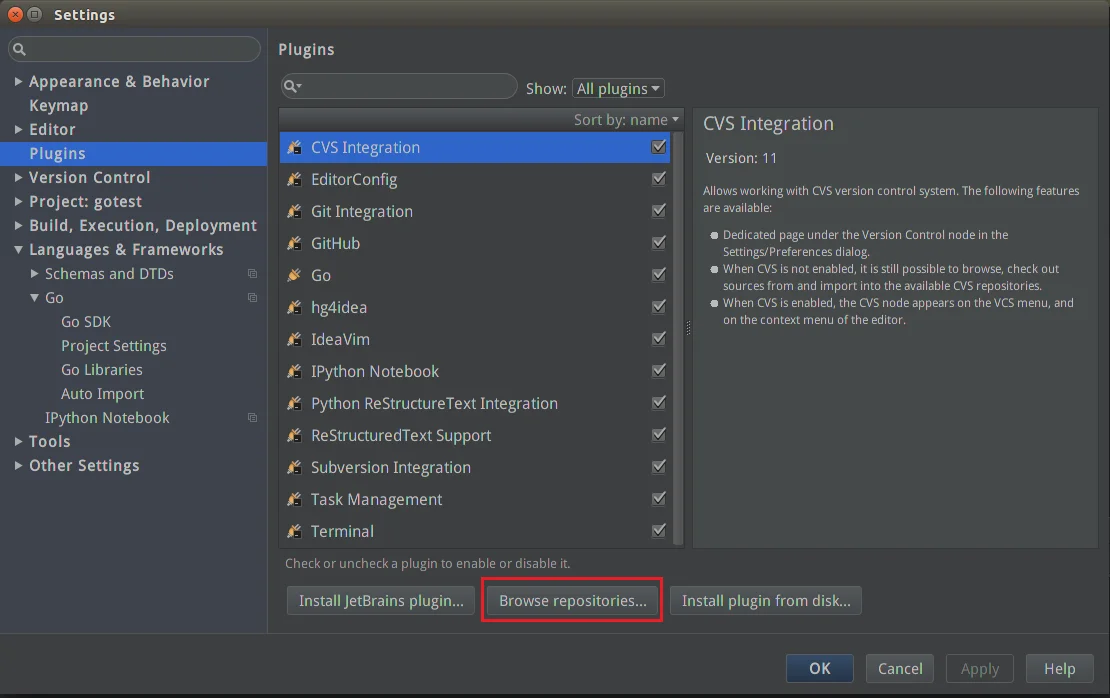Expand the Version Control tree node
The image size is (1110, 698).
click(18, 178)
